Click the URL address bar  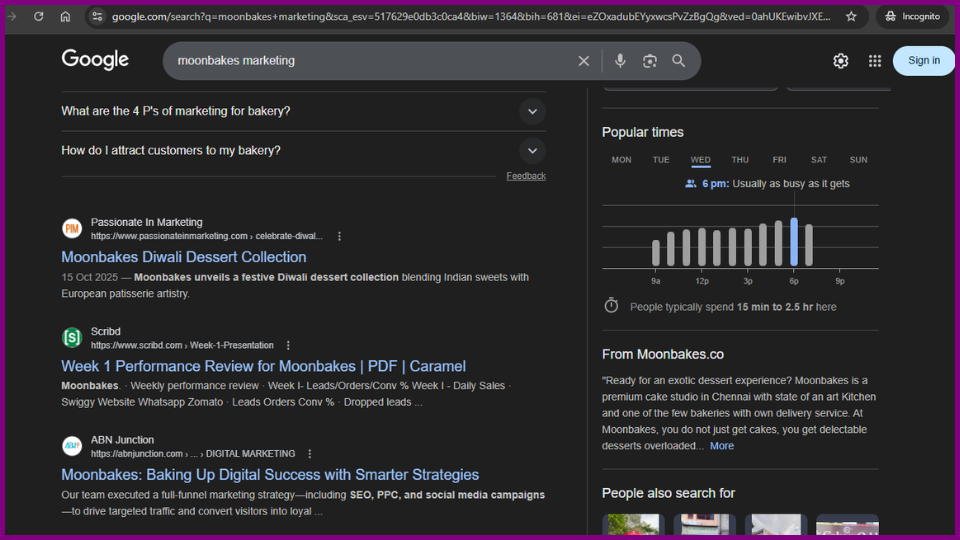coord(471,17)
